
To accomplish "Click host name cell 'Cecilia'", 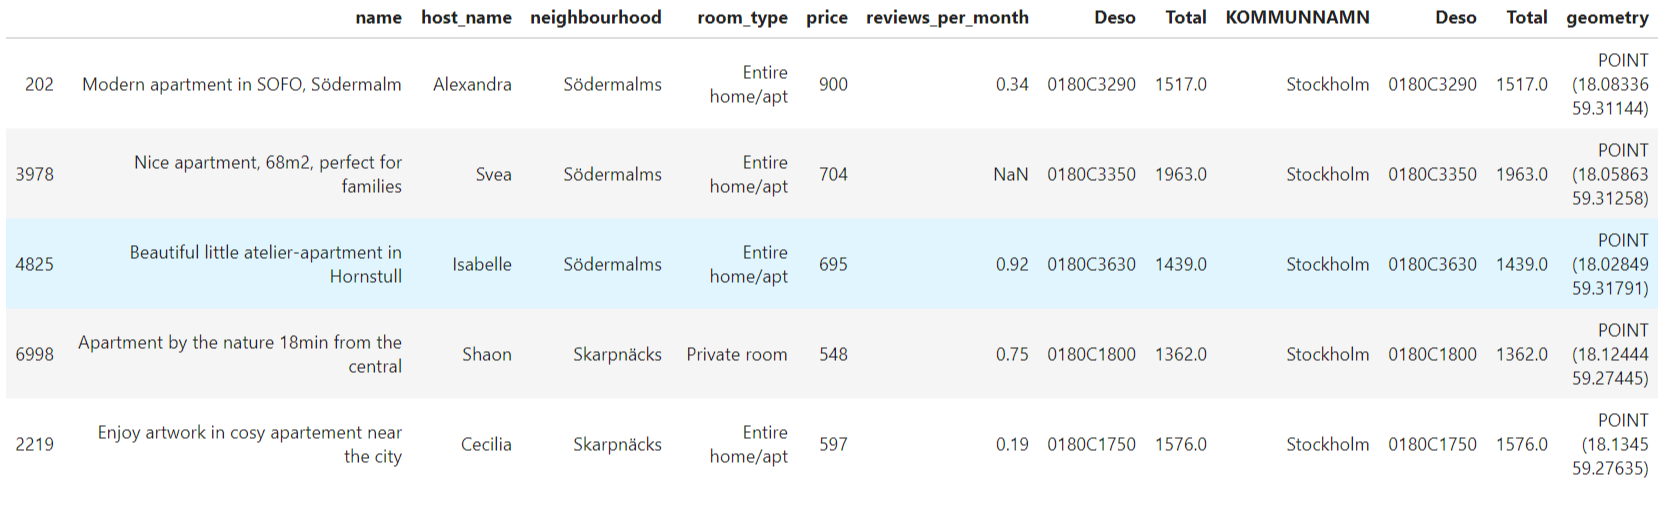I will pos(486,444).
